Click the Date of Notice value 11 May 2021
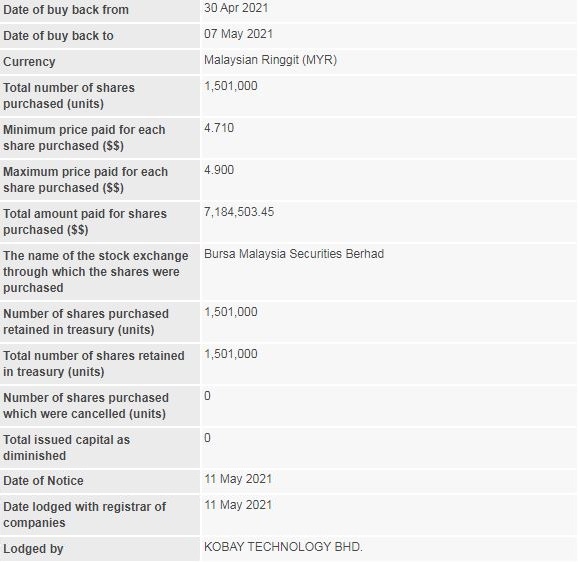Image resolution: width=578 pixels, height=562 pixels. coord(238,479)
